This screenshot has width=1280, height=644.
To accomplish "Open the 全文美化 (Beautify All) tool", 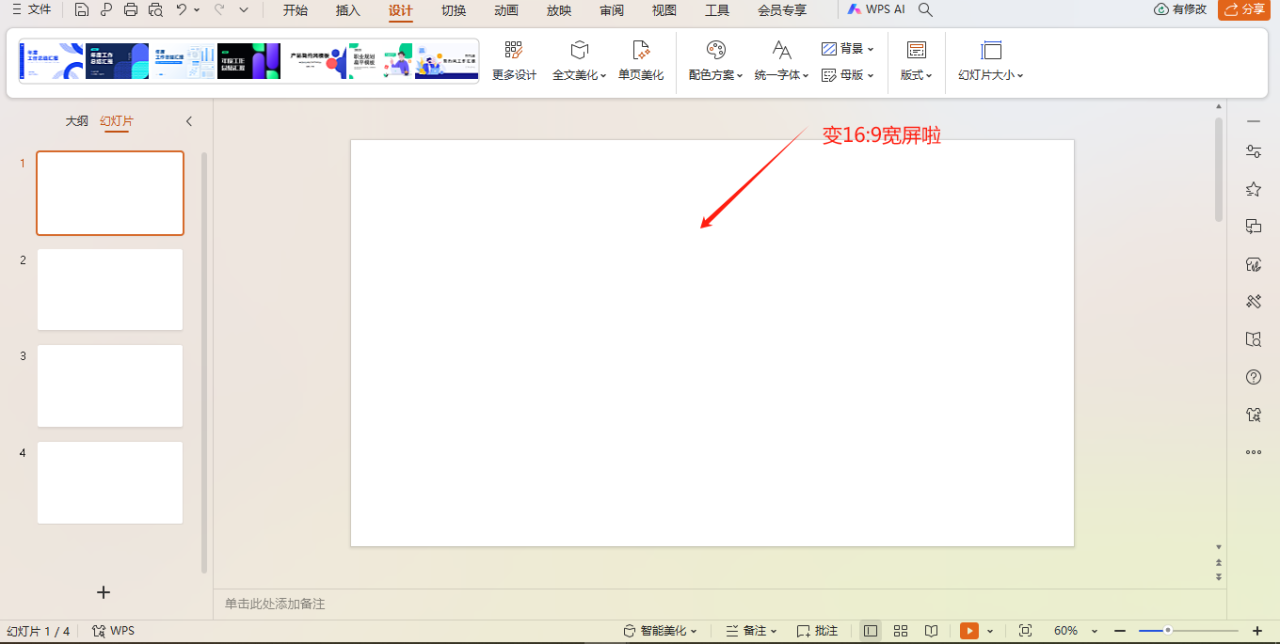I will [575, 60].
